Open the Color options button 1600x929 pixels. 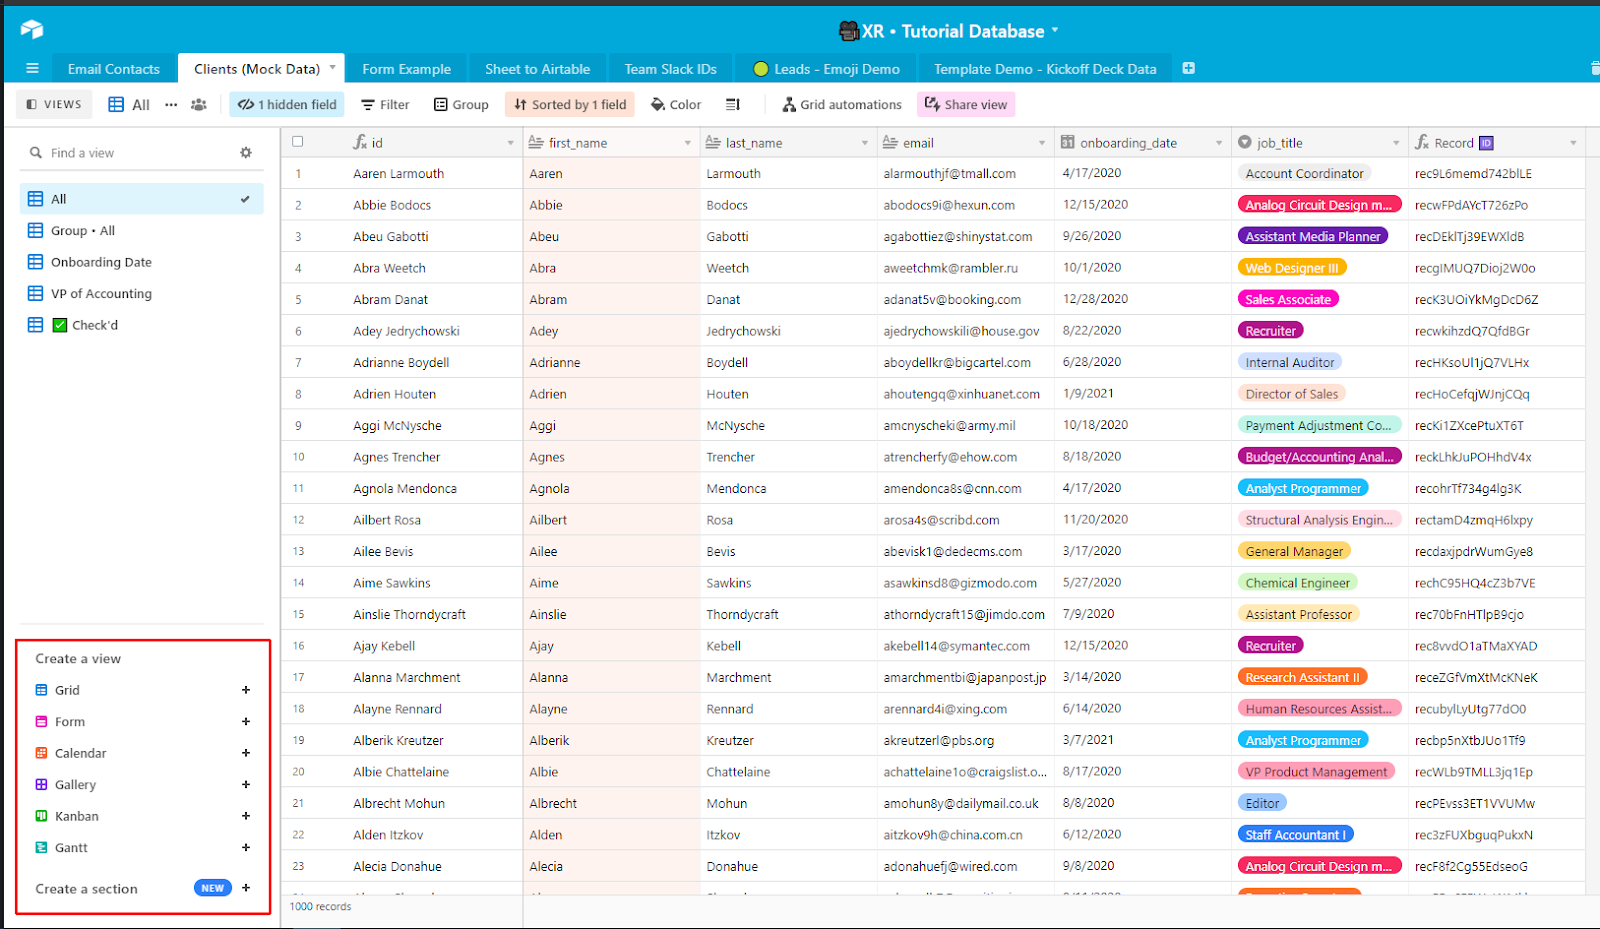pos(676,105)
